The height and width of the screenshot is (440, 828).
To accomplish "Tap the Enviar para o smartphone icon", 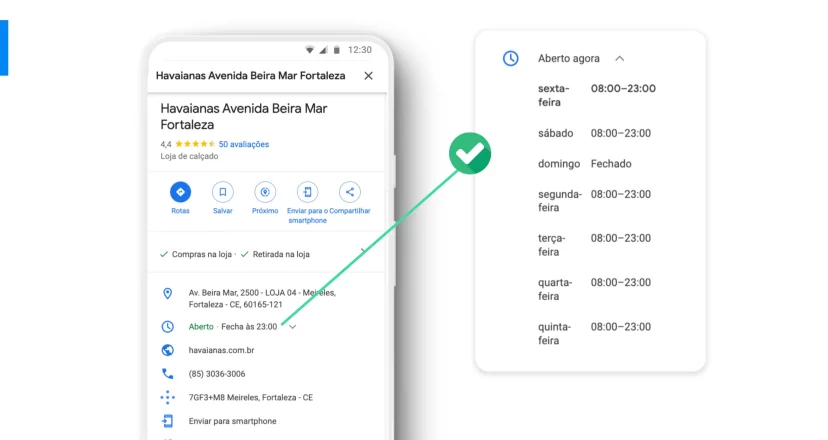I will click(307, 192).
